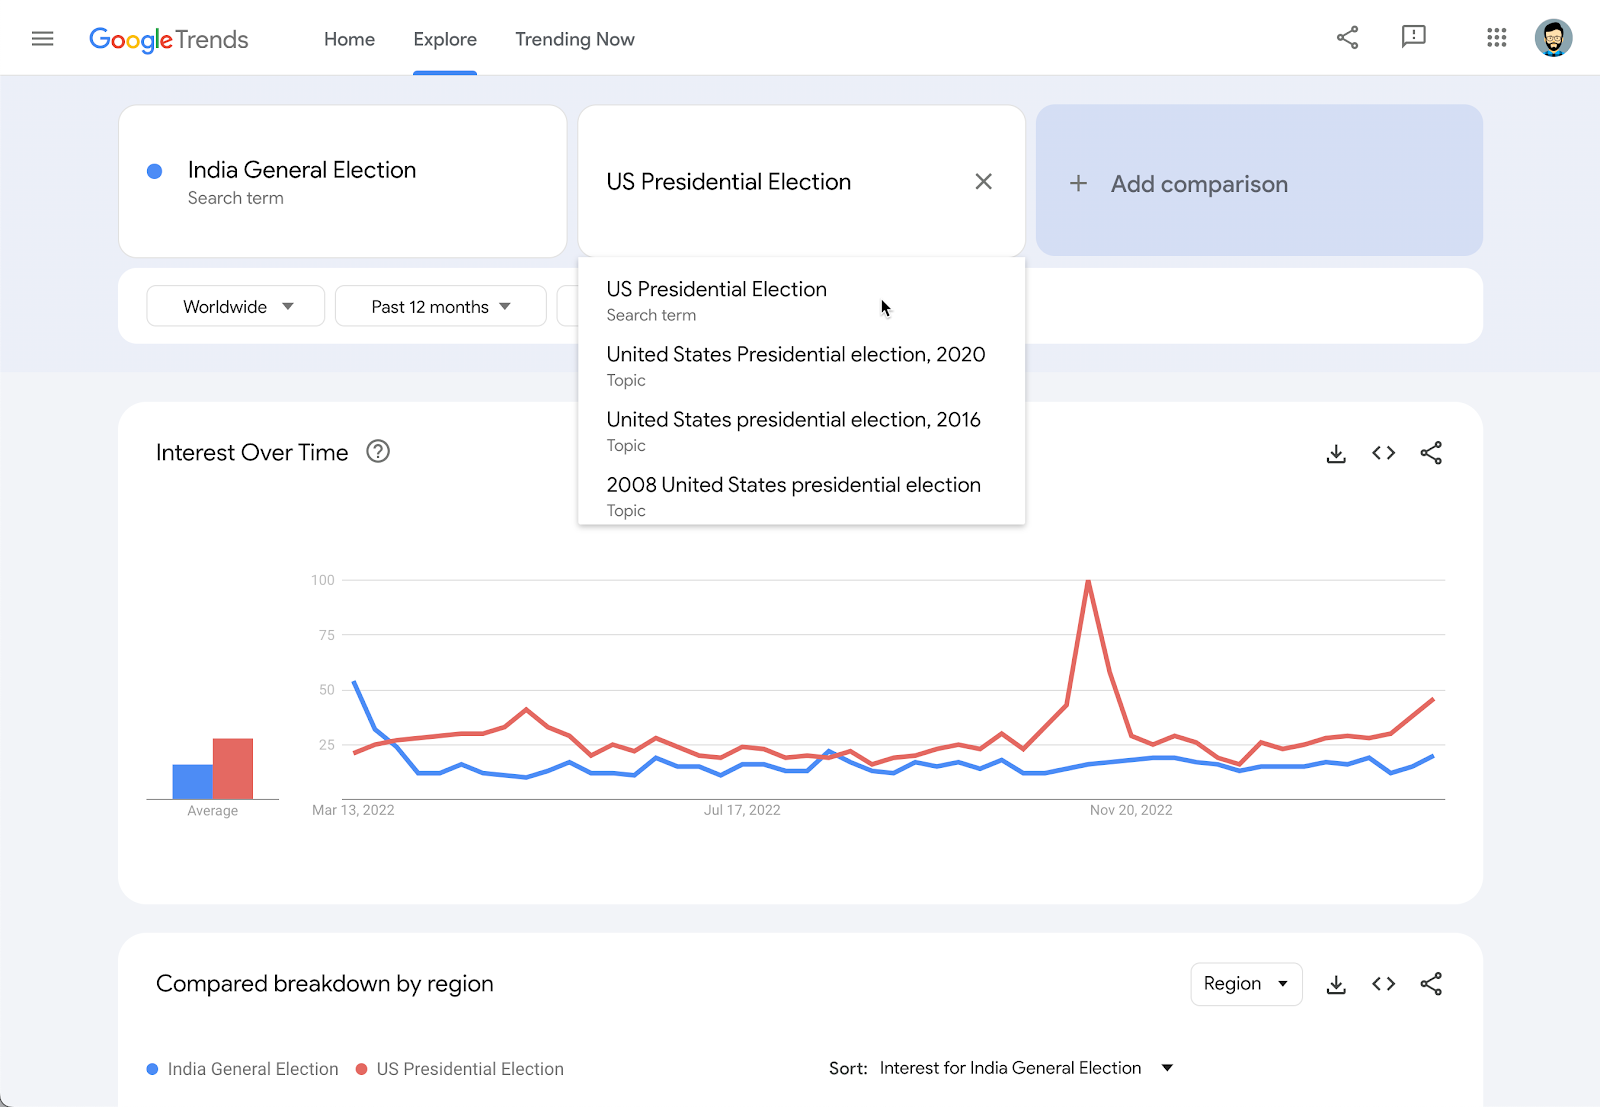Open the Worldwide location dropdown

pyautogui.click(x=236, y=306)
